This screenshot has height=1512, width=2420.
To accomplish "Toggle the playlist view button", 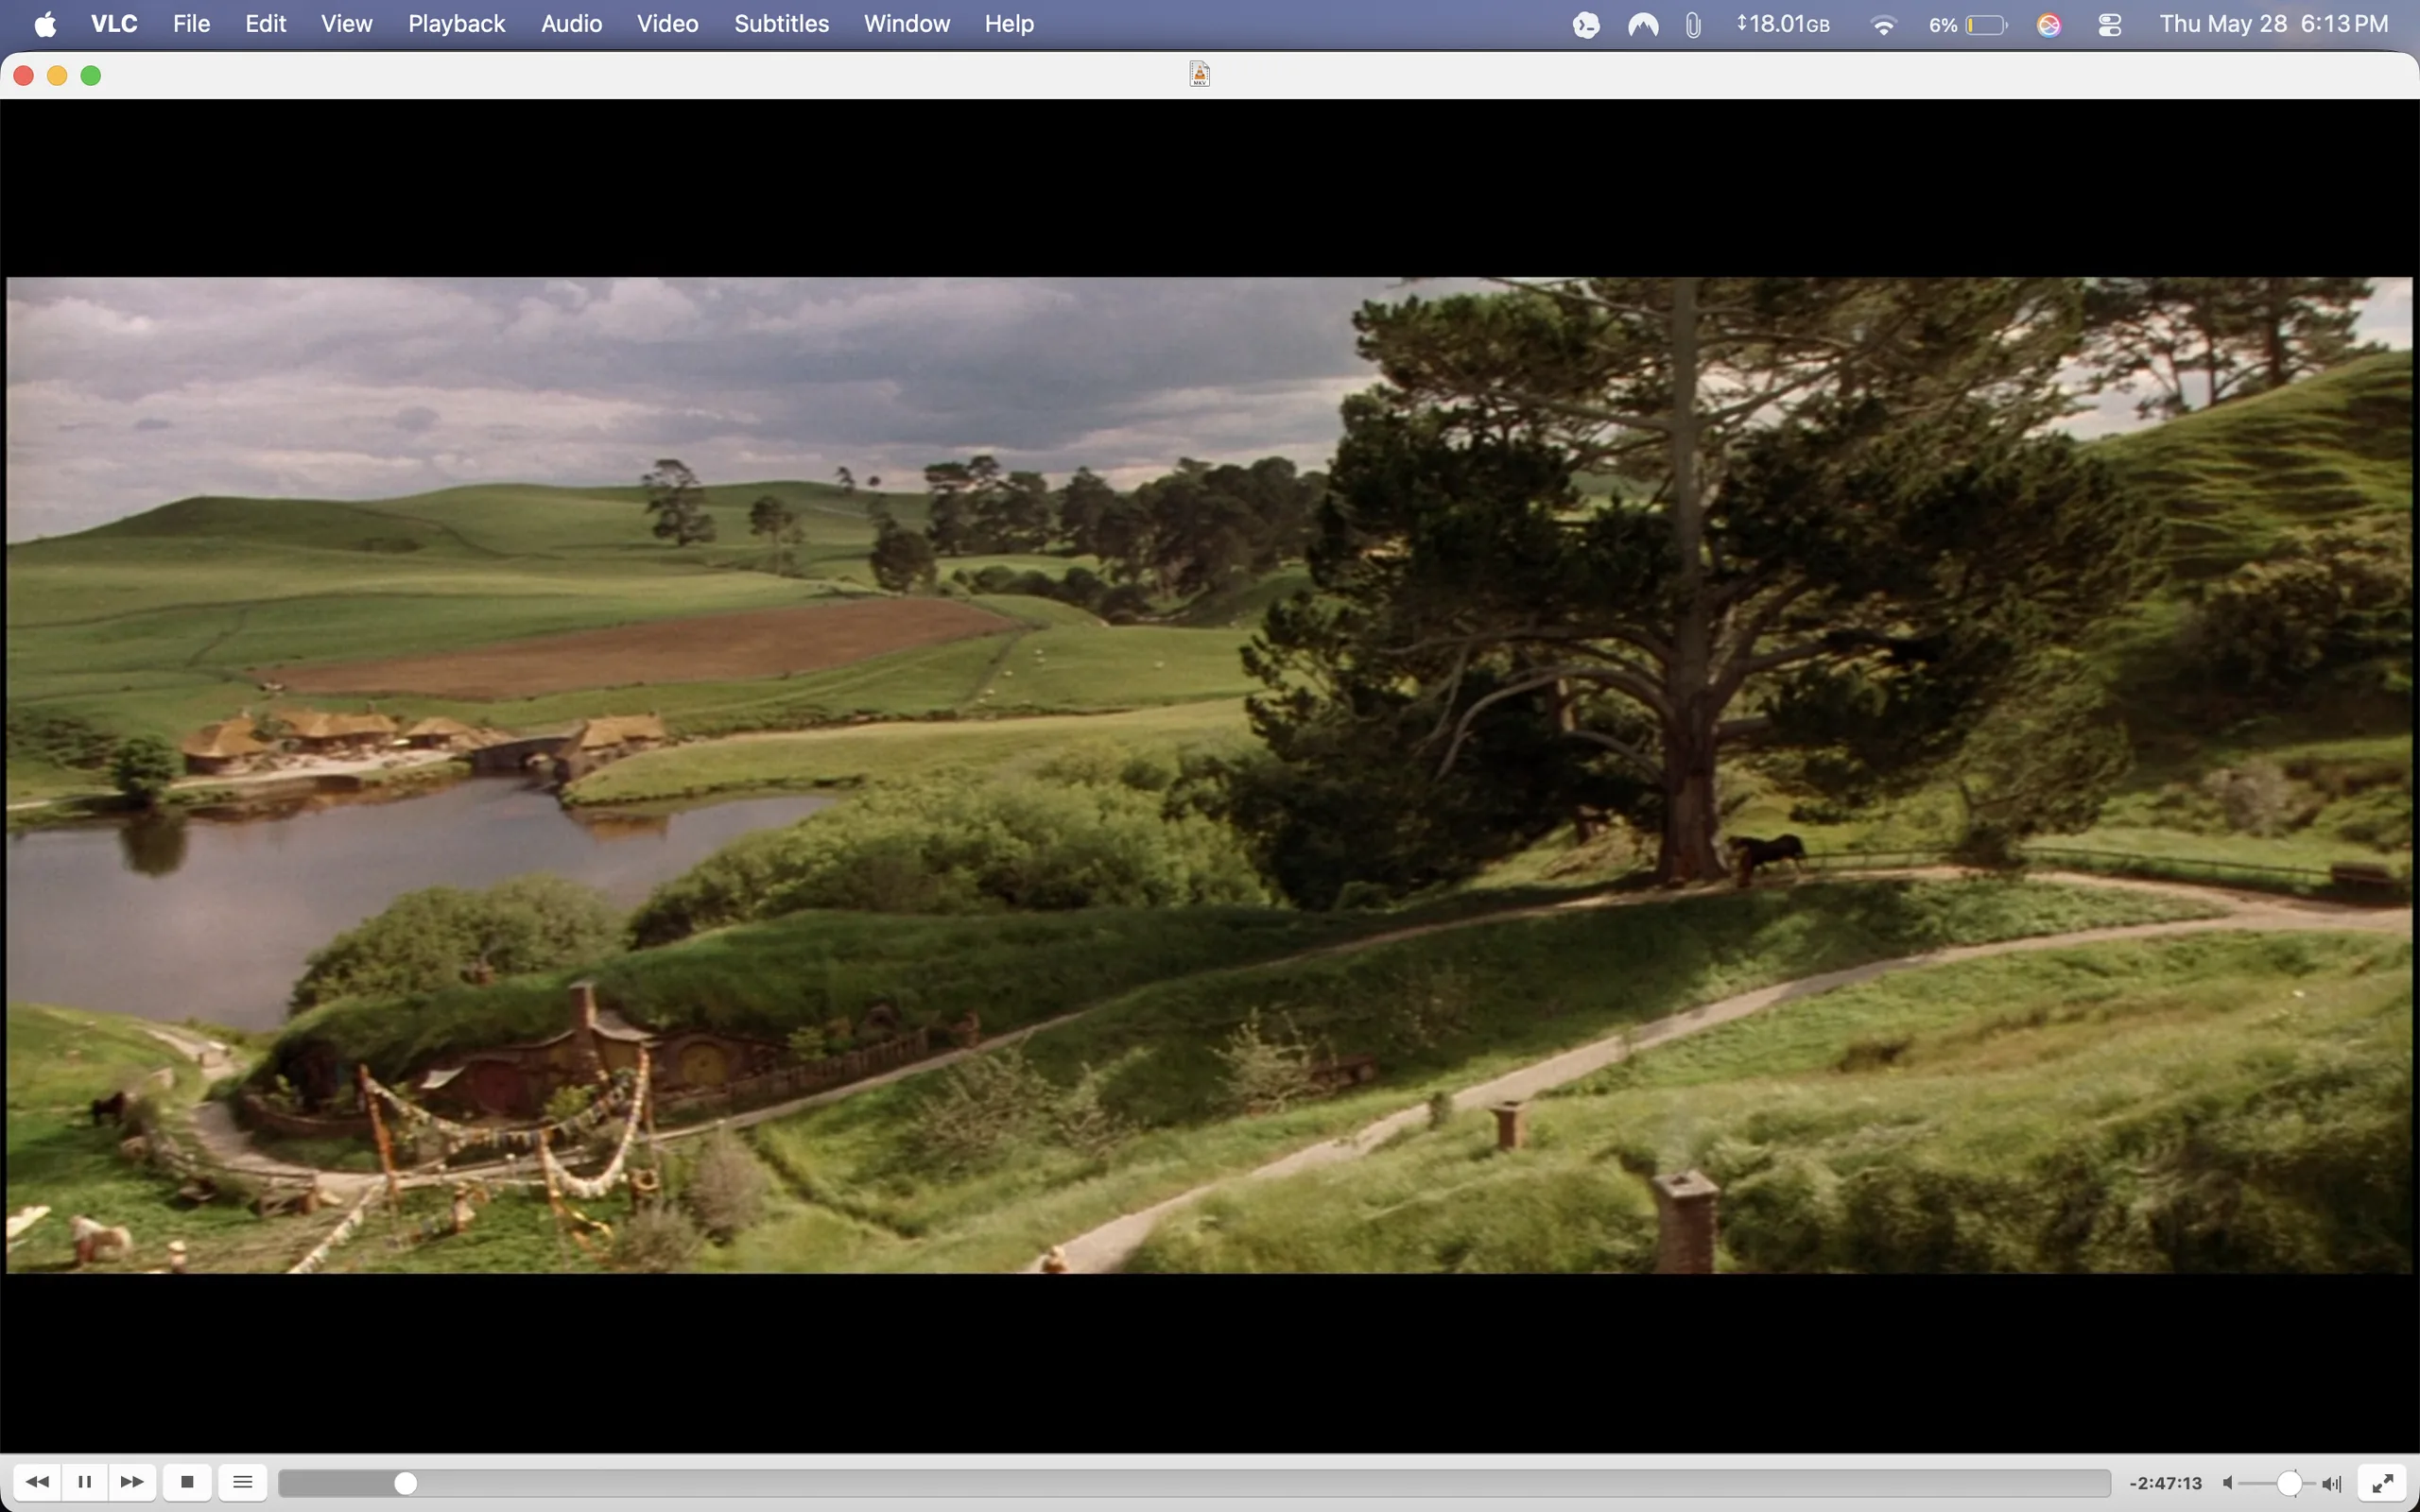I will 243,1482.
